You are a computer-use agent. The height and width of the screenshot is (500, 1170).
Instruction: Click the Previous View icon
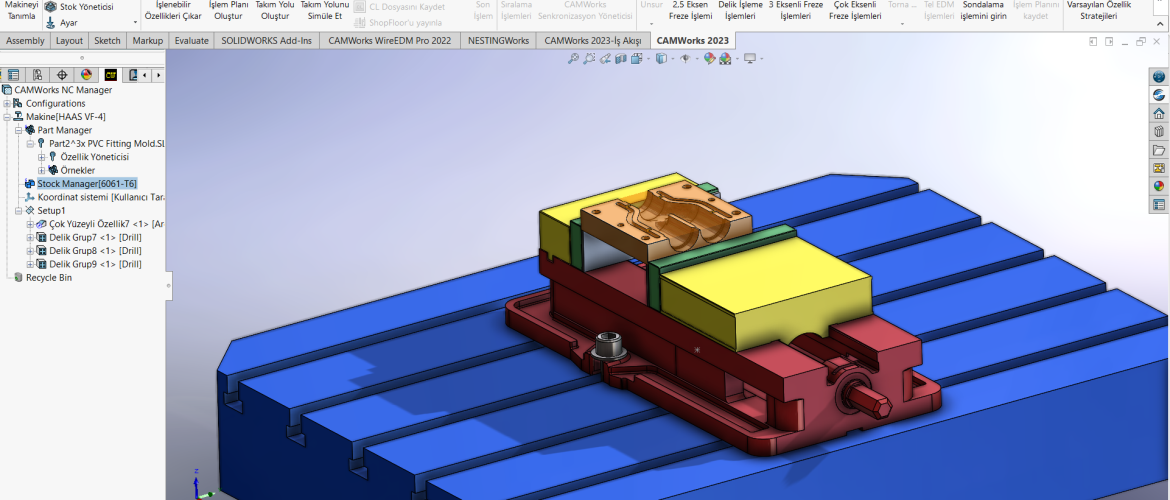[x=605, y=59]
